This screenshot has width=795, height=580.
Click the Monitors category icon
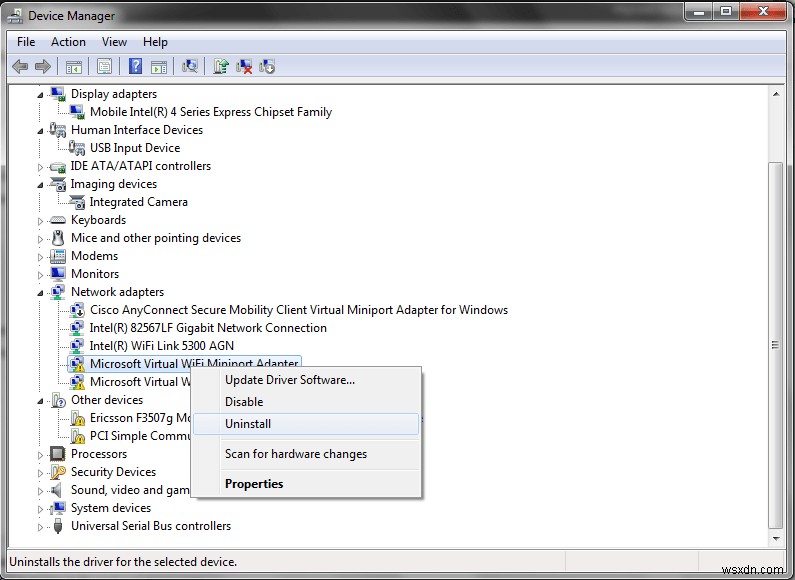tap(58, 274)
